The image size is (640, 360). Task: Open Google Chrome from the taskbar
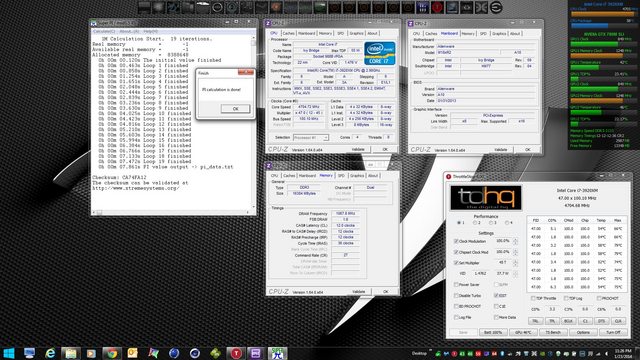tap(112, 353)
